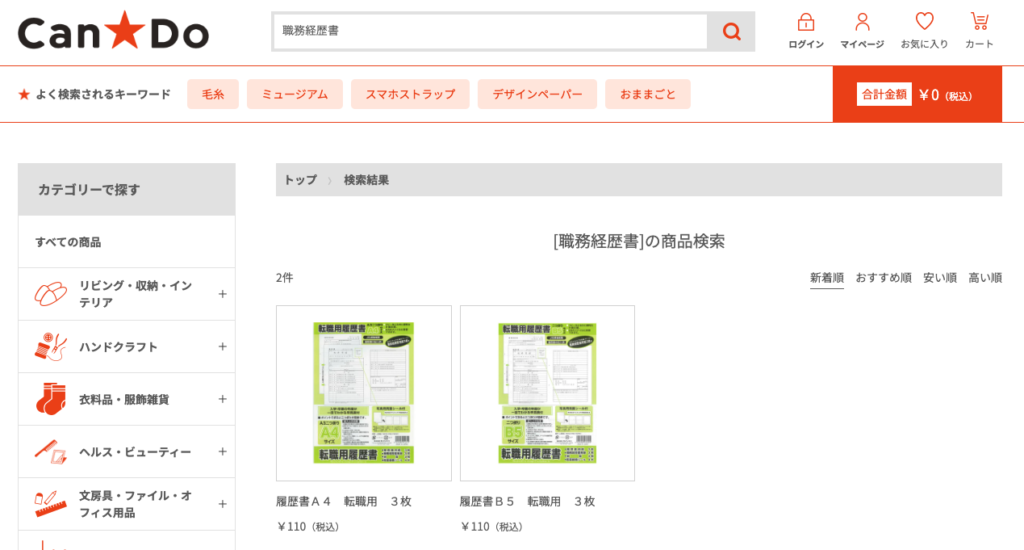This screenshot has width=1024, height=550.
Task: Click the Can★Do logo
Action: pos(113,32)
